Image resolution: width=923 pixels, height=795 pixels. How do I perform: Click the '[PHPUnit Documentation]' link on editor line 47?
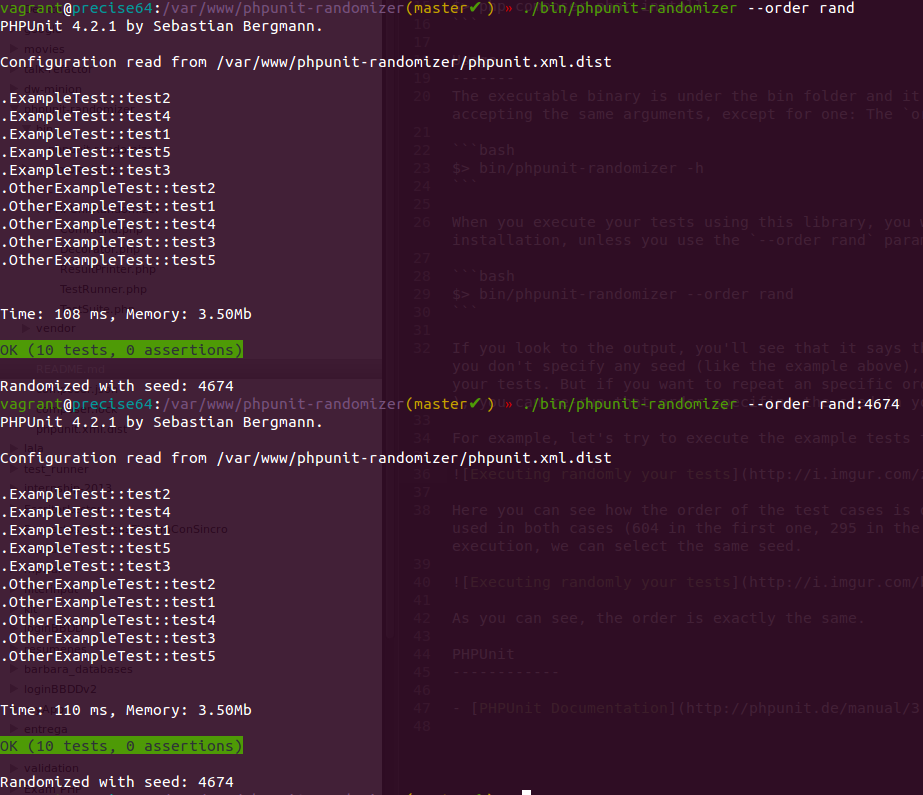coord(573,708)
